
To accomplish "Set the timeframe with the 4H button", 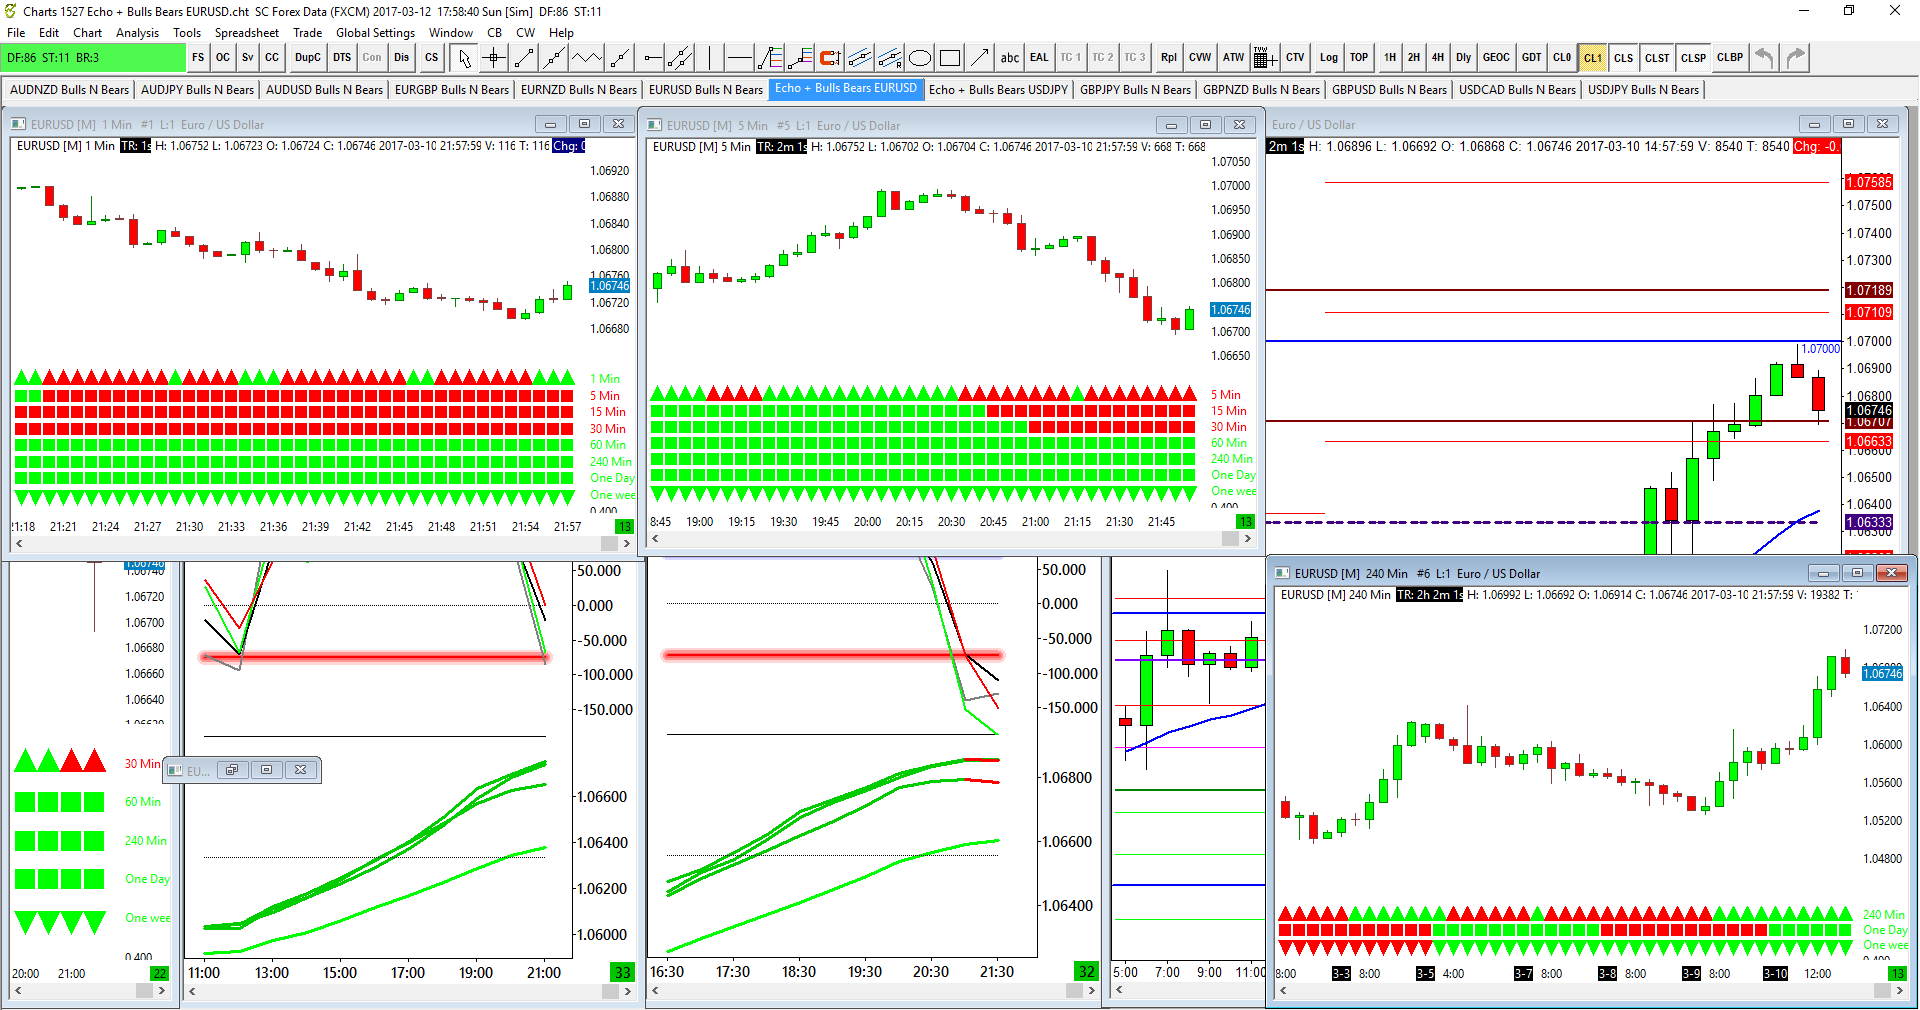I will 1438,58.
